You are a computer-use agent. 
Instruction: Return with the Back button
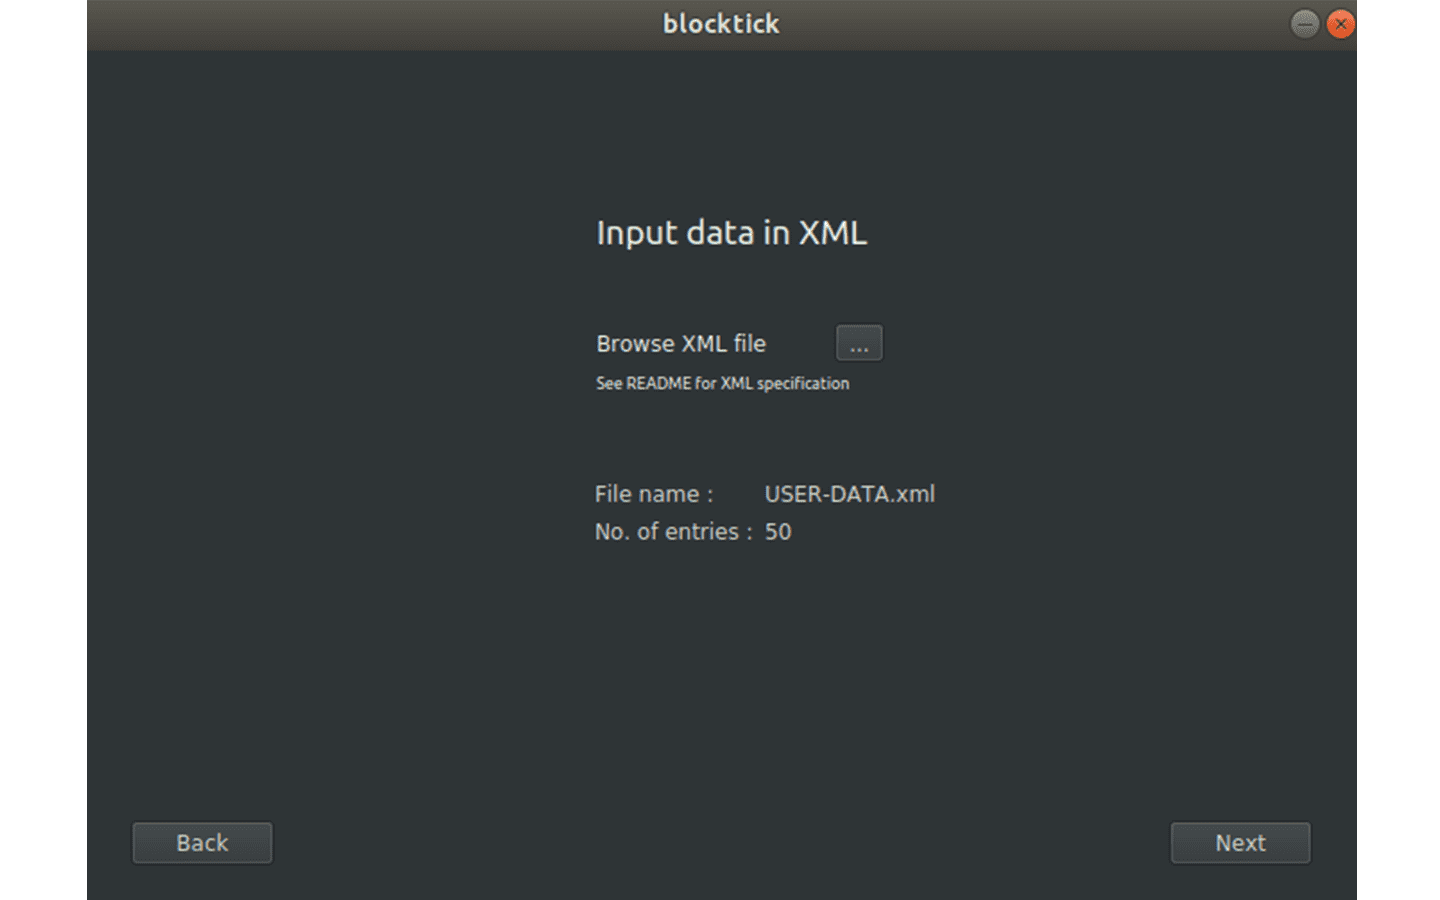pos(202,843)
